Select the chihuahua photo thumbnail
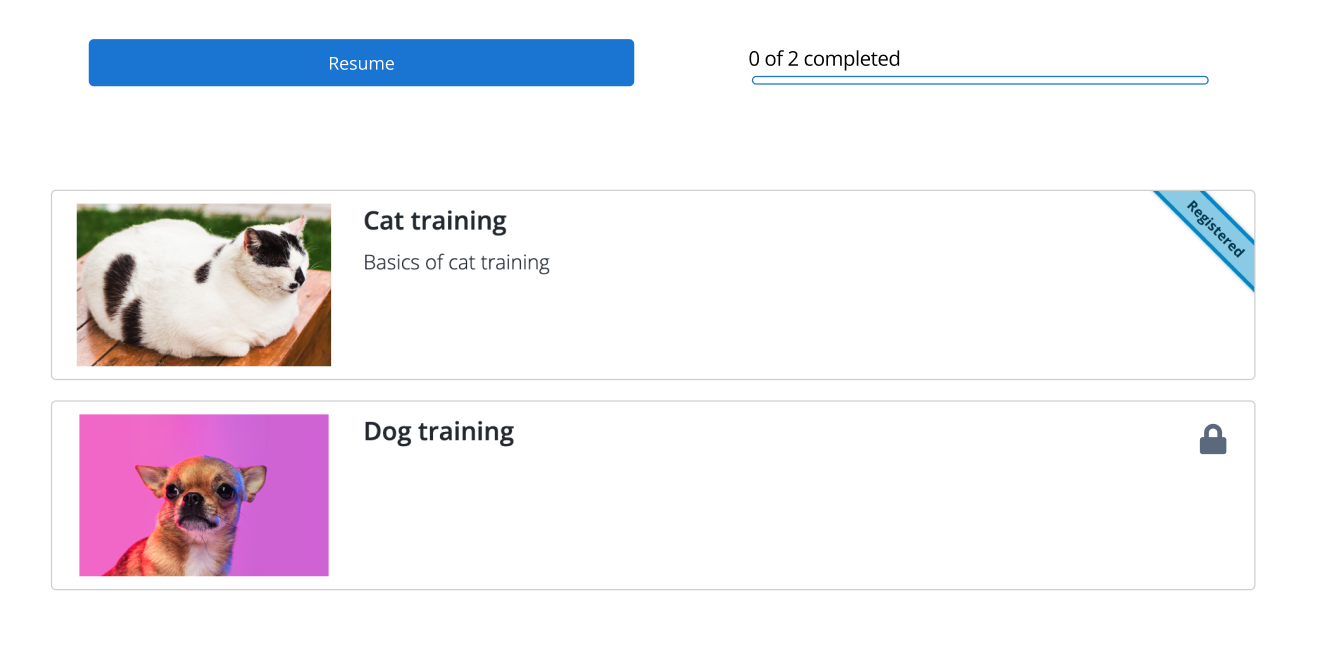Screen dimensions: 1320x668 point(204,495)
